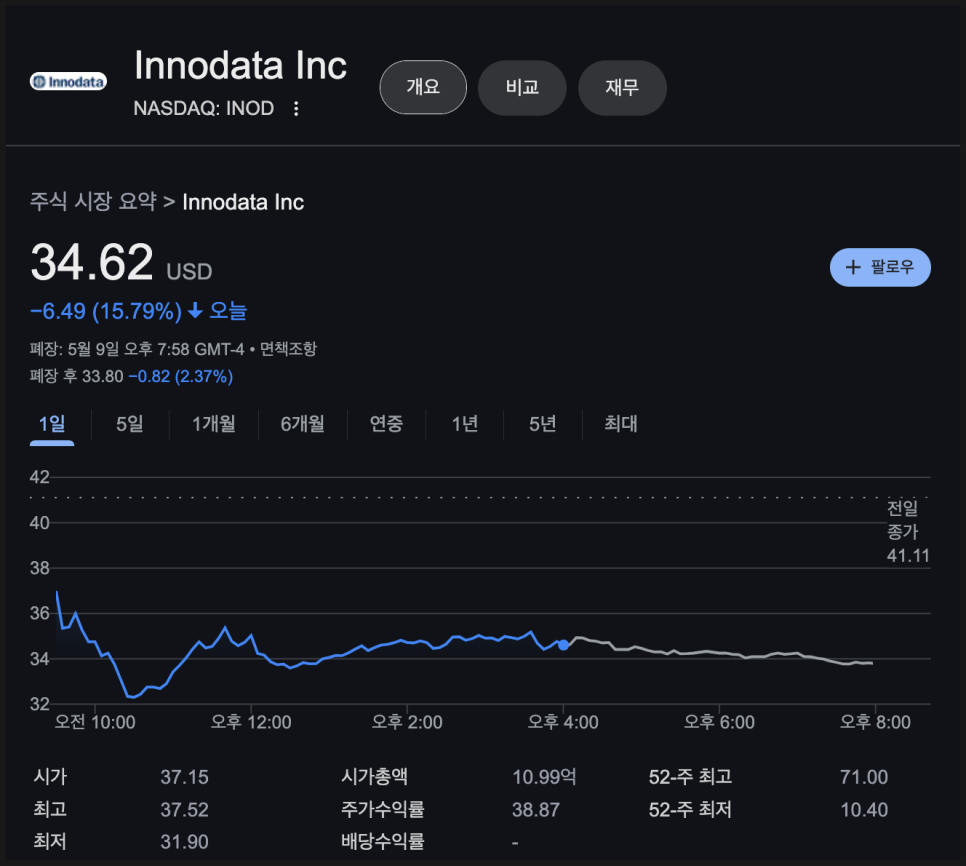Click the 시가총액 value 10.99억
Image resolution: width=966 pixels, height=866 pixels.
[x=544, y=777]
